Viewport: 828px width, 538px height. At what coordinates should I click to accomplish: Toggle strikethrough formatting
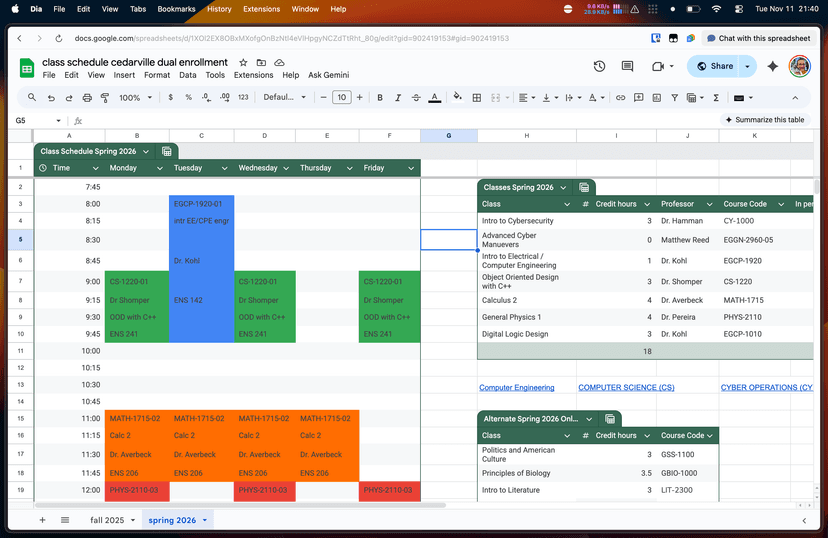point(416,98)
